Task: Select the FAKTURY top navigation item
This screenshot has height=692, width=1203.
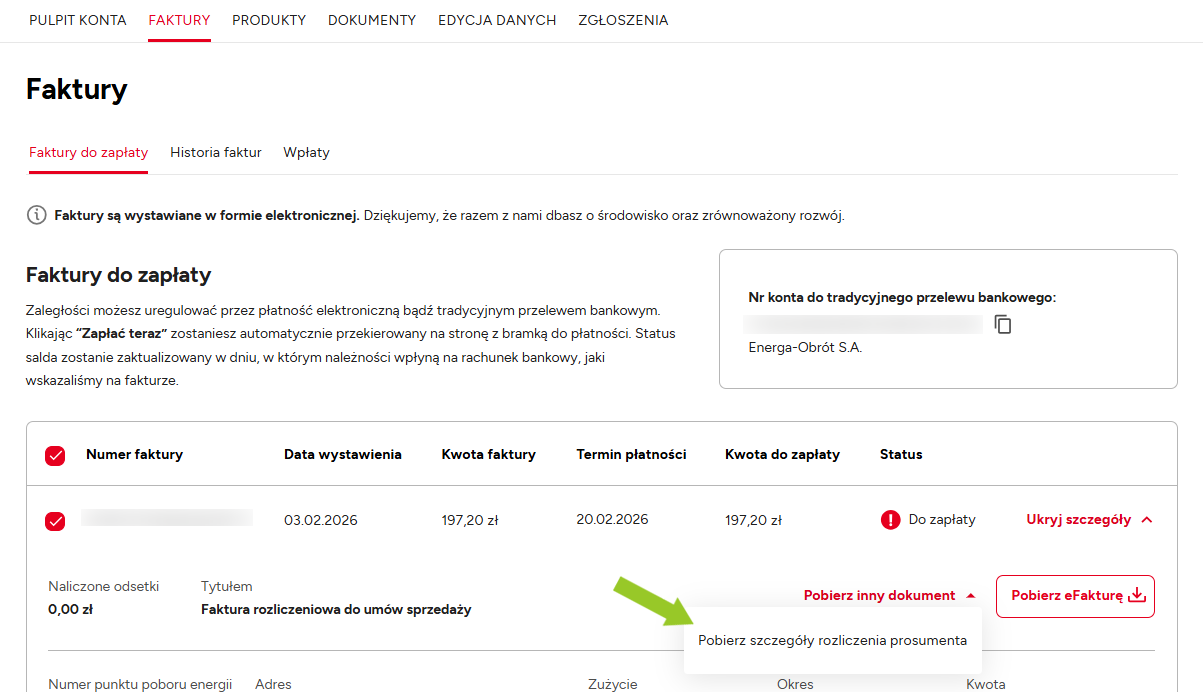Action: click(x=179, y=20)
